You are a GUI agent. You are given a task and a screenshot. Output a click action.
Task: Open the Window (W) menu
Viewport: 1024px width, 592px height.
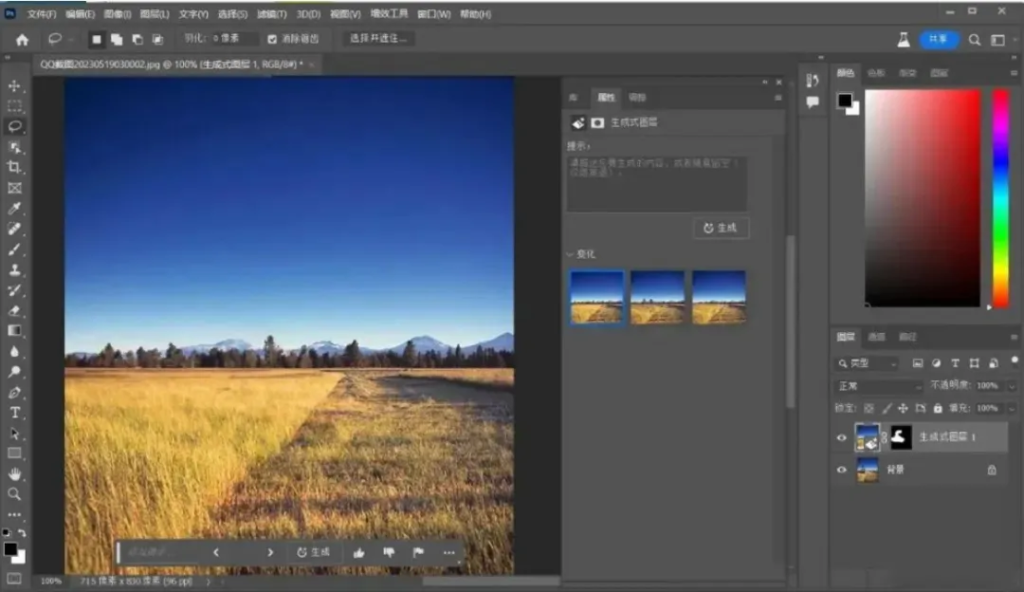tap(434, 14)
